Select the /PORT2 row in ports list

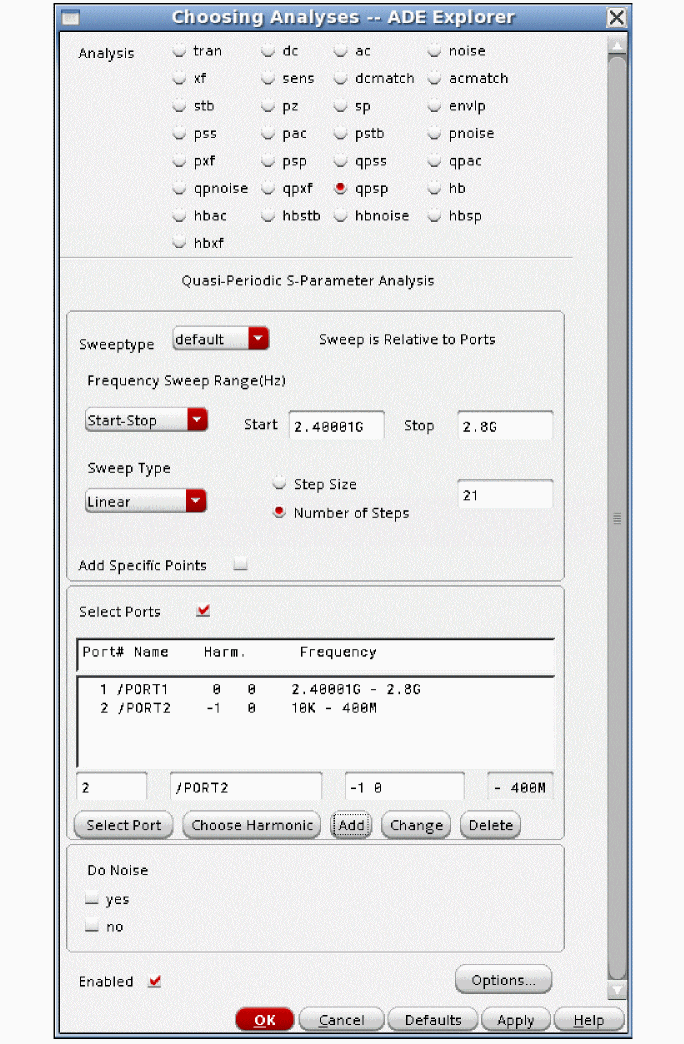click(x=316, y=708)
